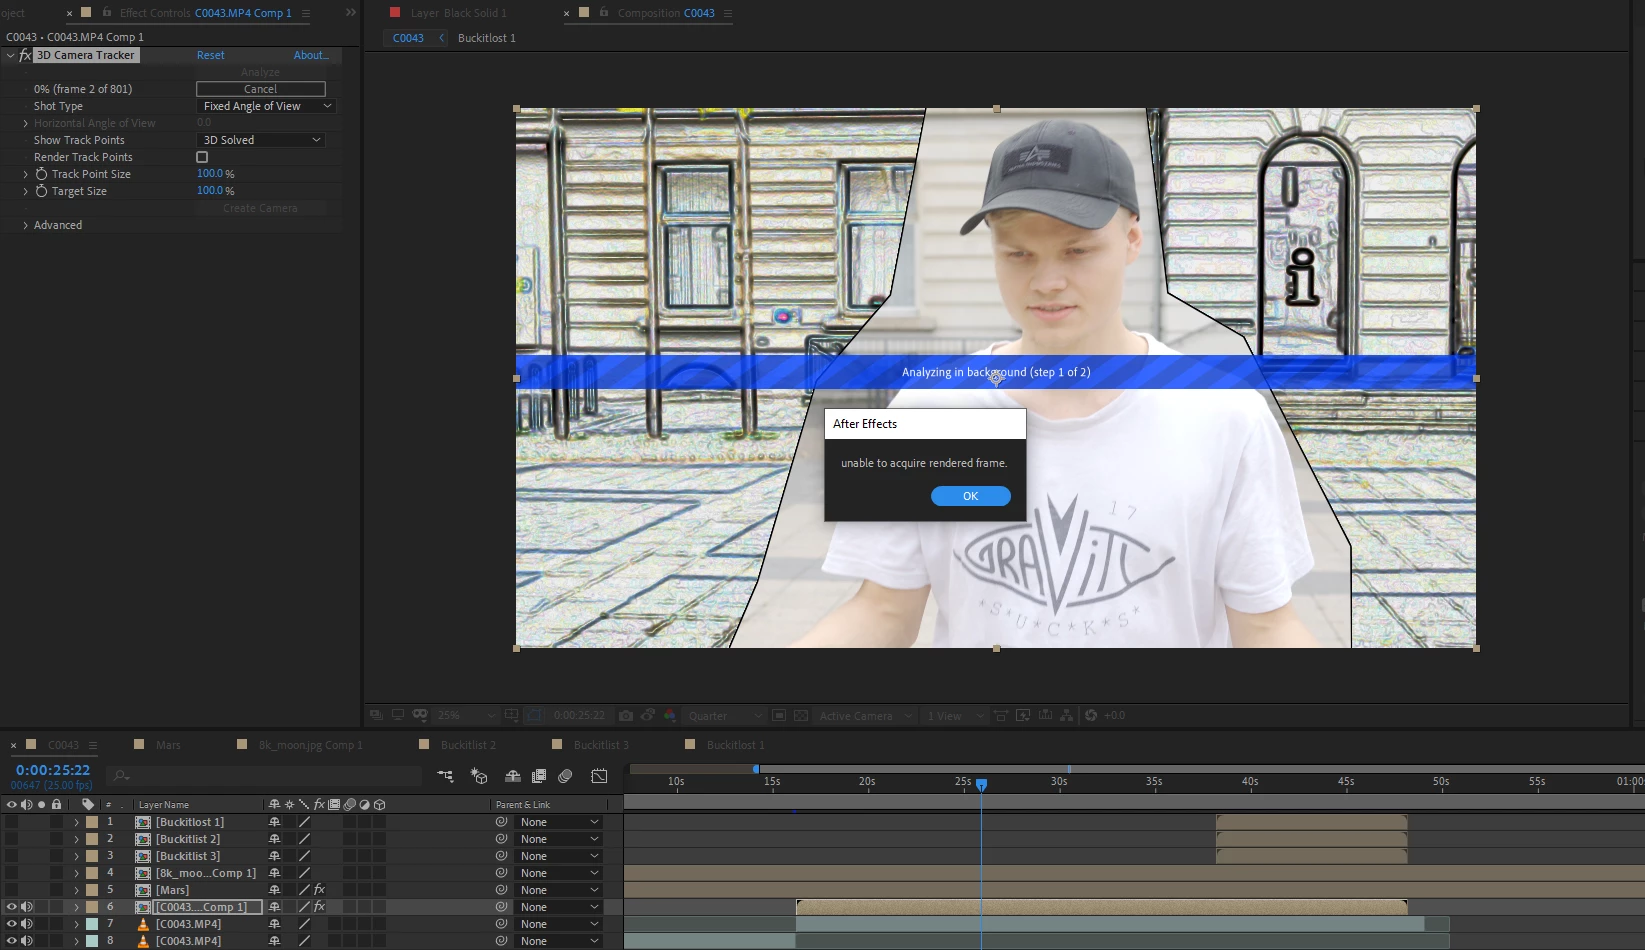Show the Buckitlost 1 layer video
This screenshot has width=1645, height=950.
11,822
